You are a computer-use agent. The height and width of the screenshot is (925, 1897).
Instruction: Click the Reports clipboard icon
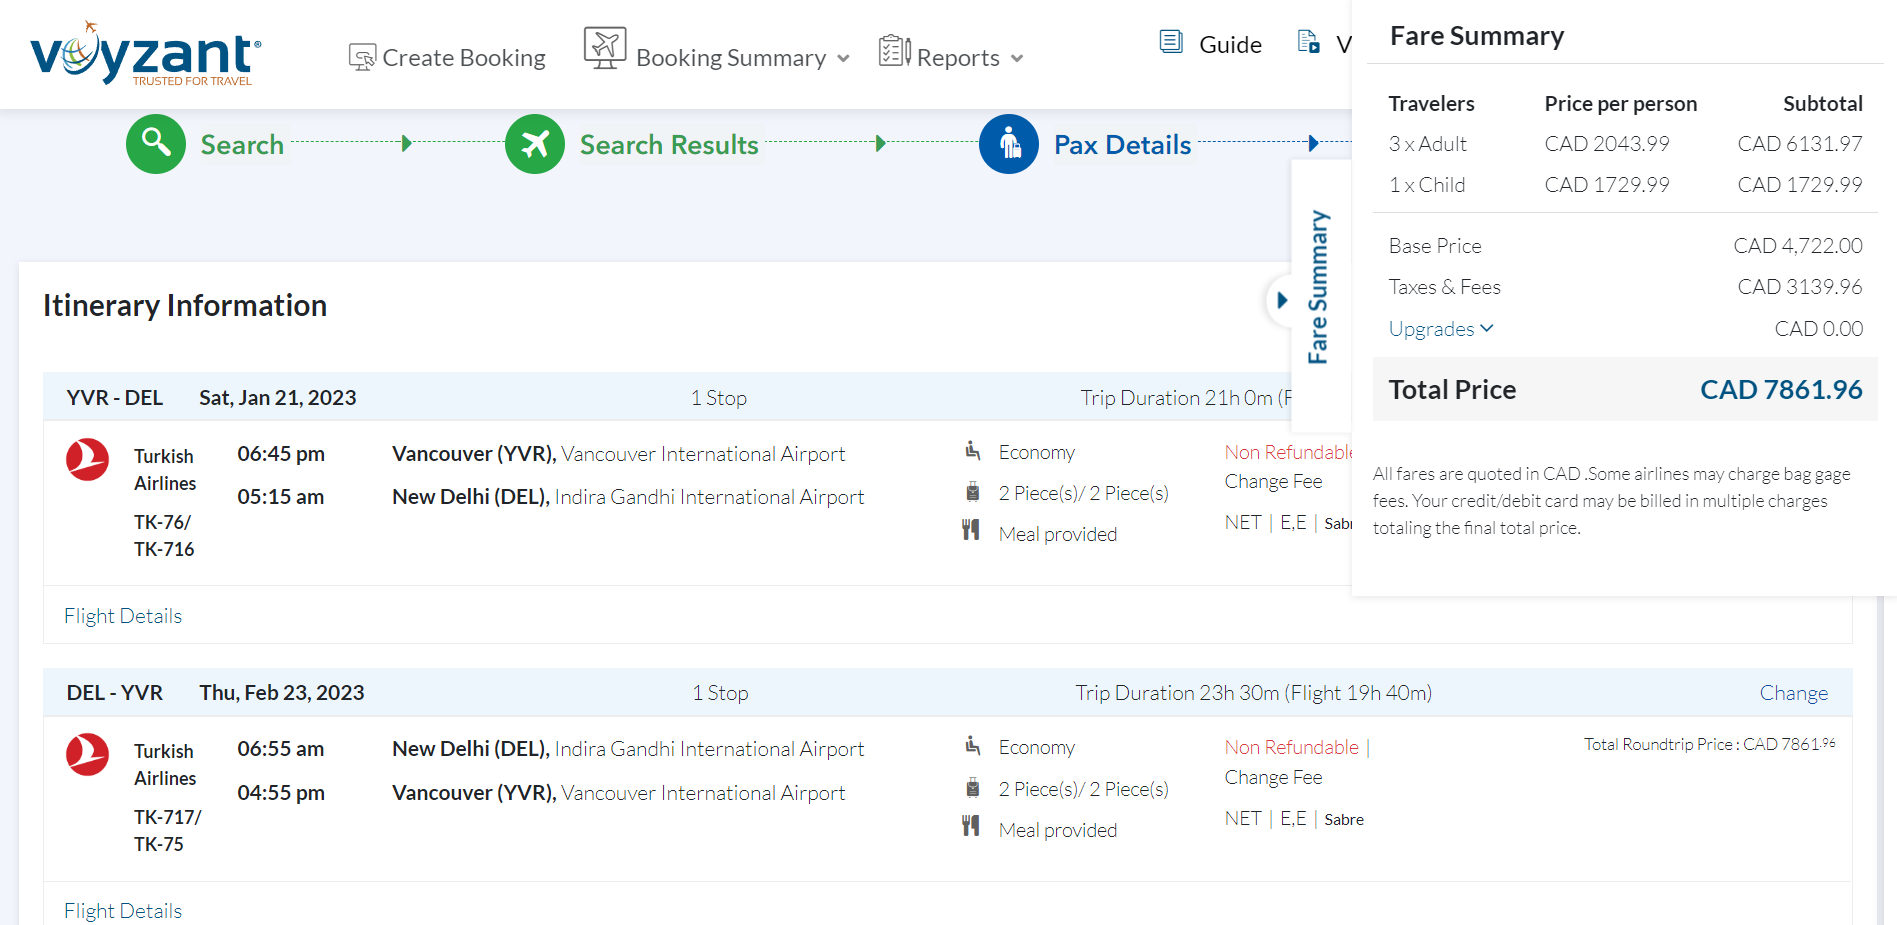point(894,51)
